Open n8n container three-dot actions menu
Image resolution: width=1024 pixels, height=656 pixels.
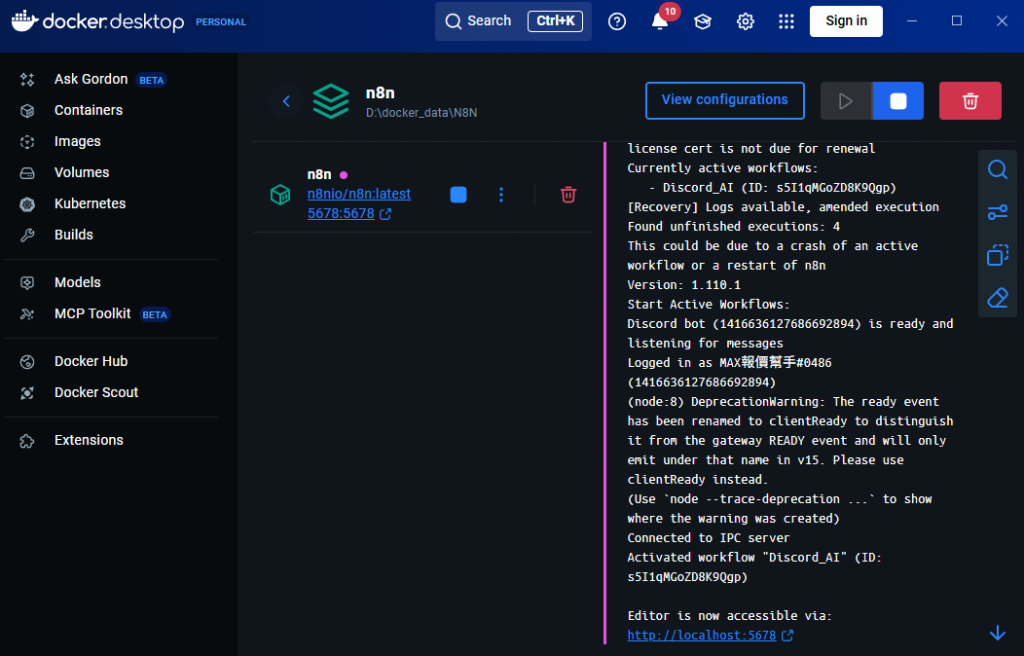point(501,195)
